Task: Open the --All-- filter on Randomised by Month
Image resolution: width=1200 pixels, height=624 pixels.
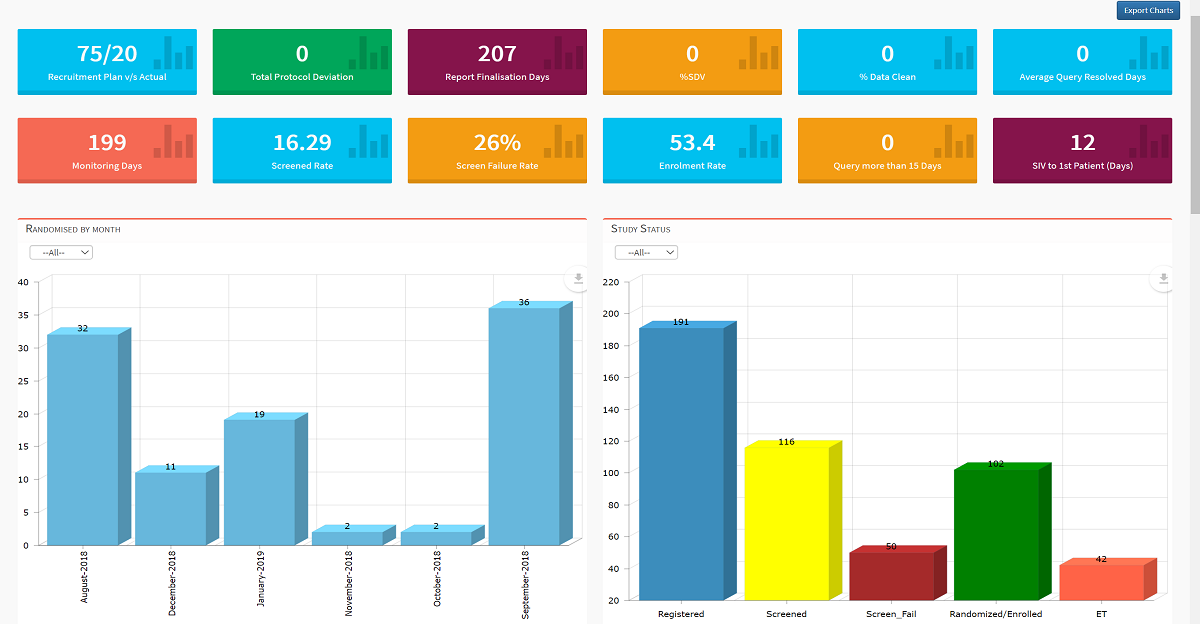Action: click(60, 252)
